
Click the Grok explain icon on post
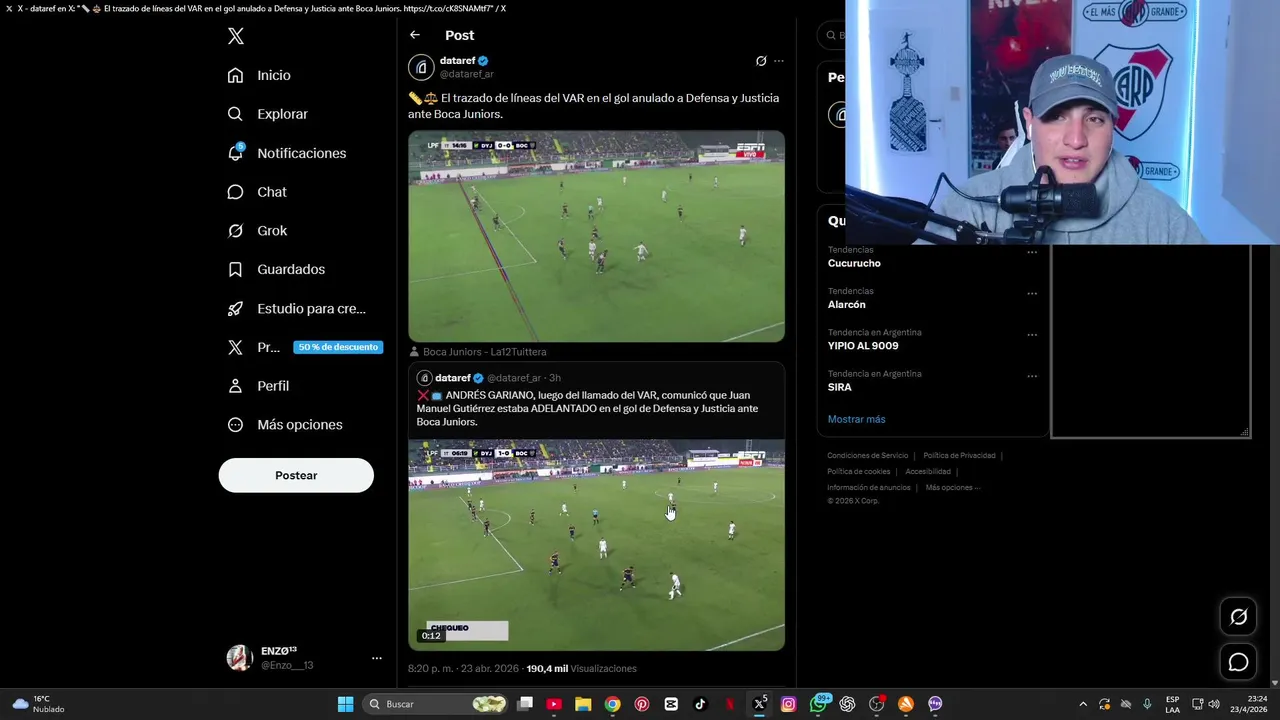coord(761,61)
